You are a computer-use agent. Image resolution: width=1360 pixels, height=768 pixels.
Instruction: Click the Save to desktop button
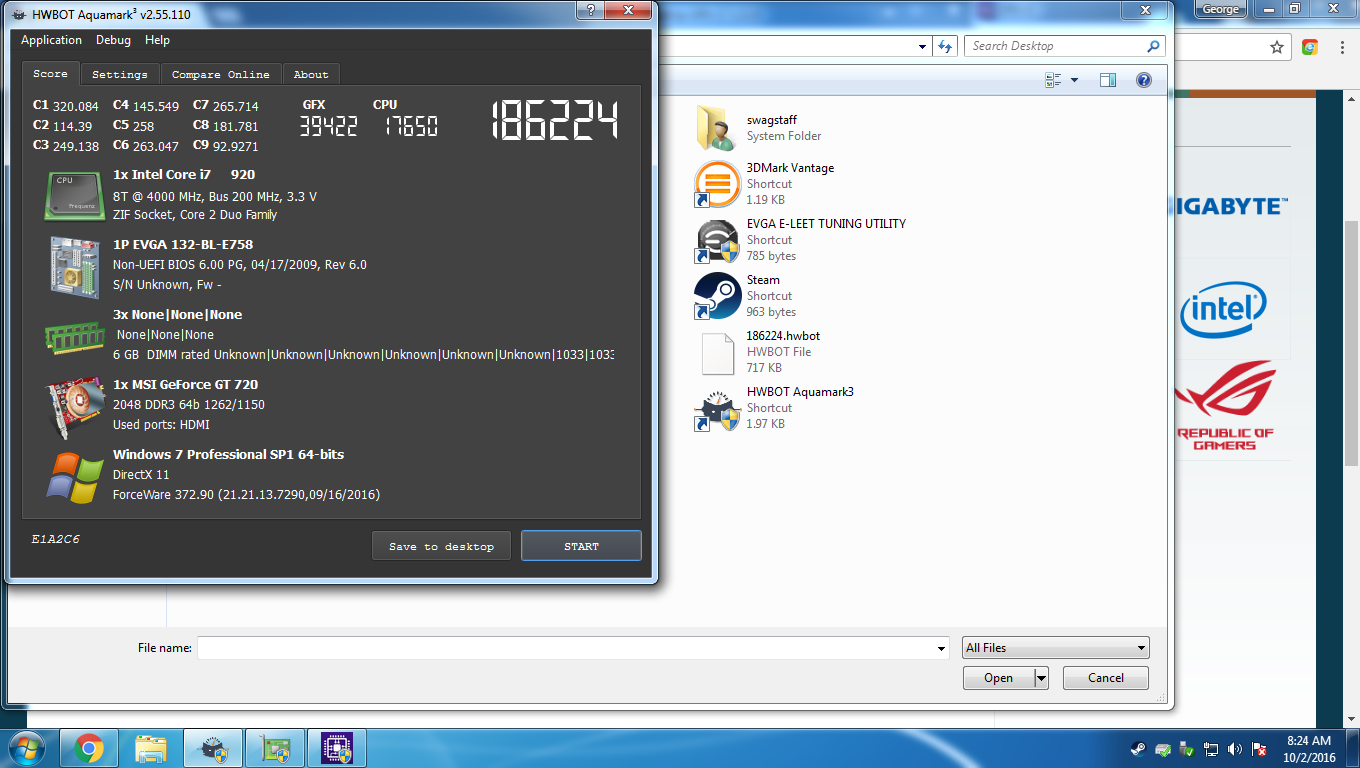(442, 546)
